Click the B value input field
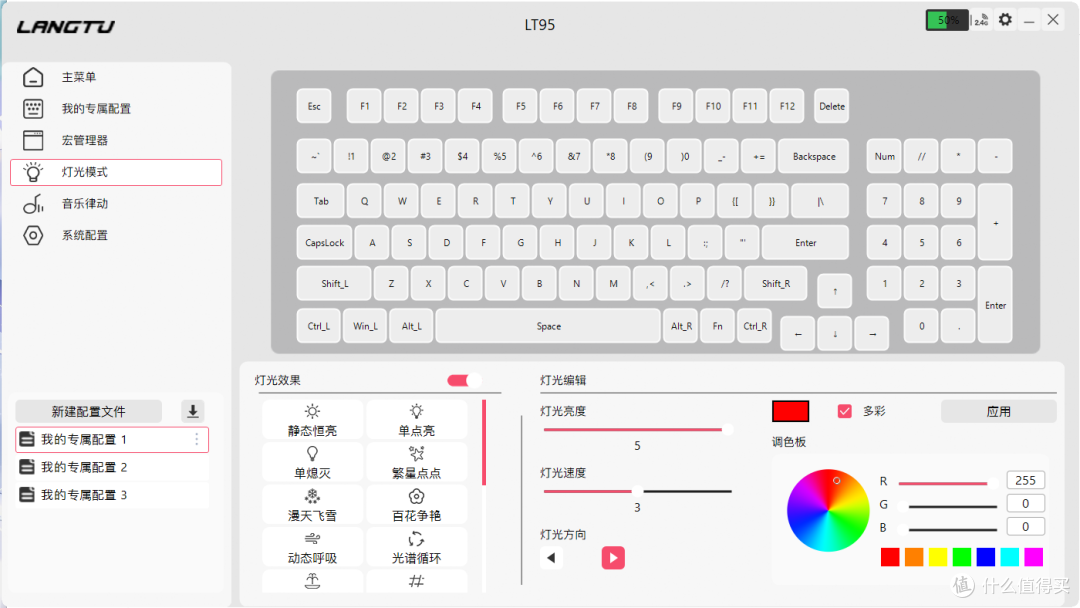Screen dimensions: 1080x608 [1025, 527]
